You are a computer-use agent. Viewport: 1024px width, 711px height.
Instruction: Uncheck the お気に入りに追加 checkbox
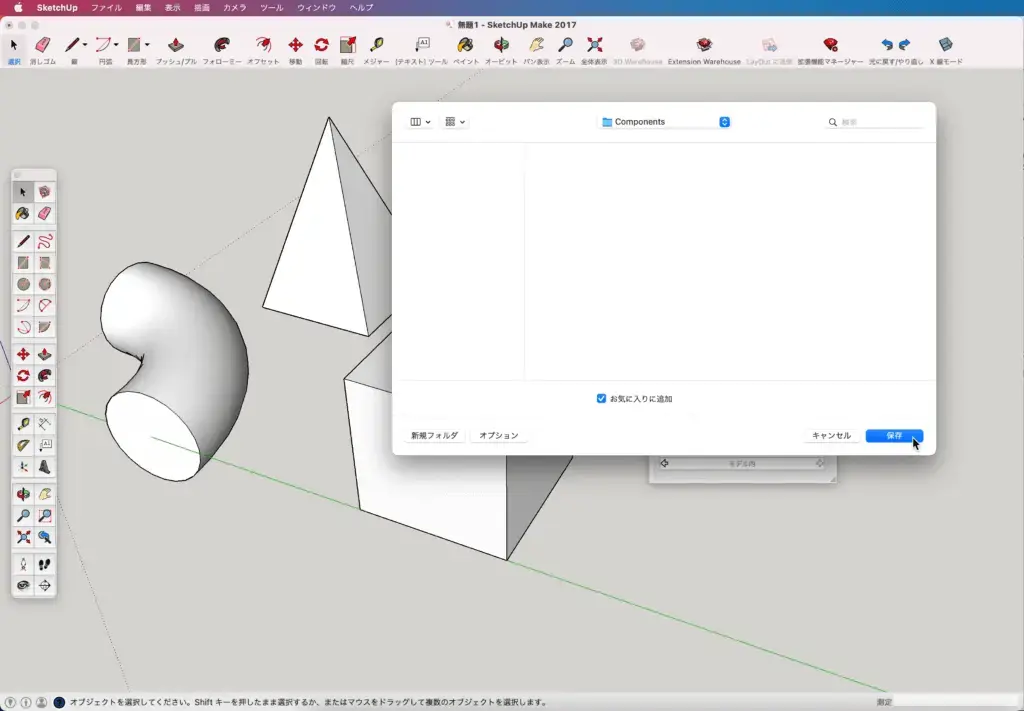click(x=601, y=398)
